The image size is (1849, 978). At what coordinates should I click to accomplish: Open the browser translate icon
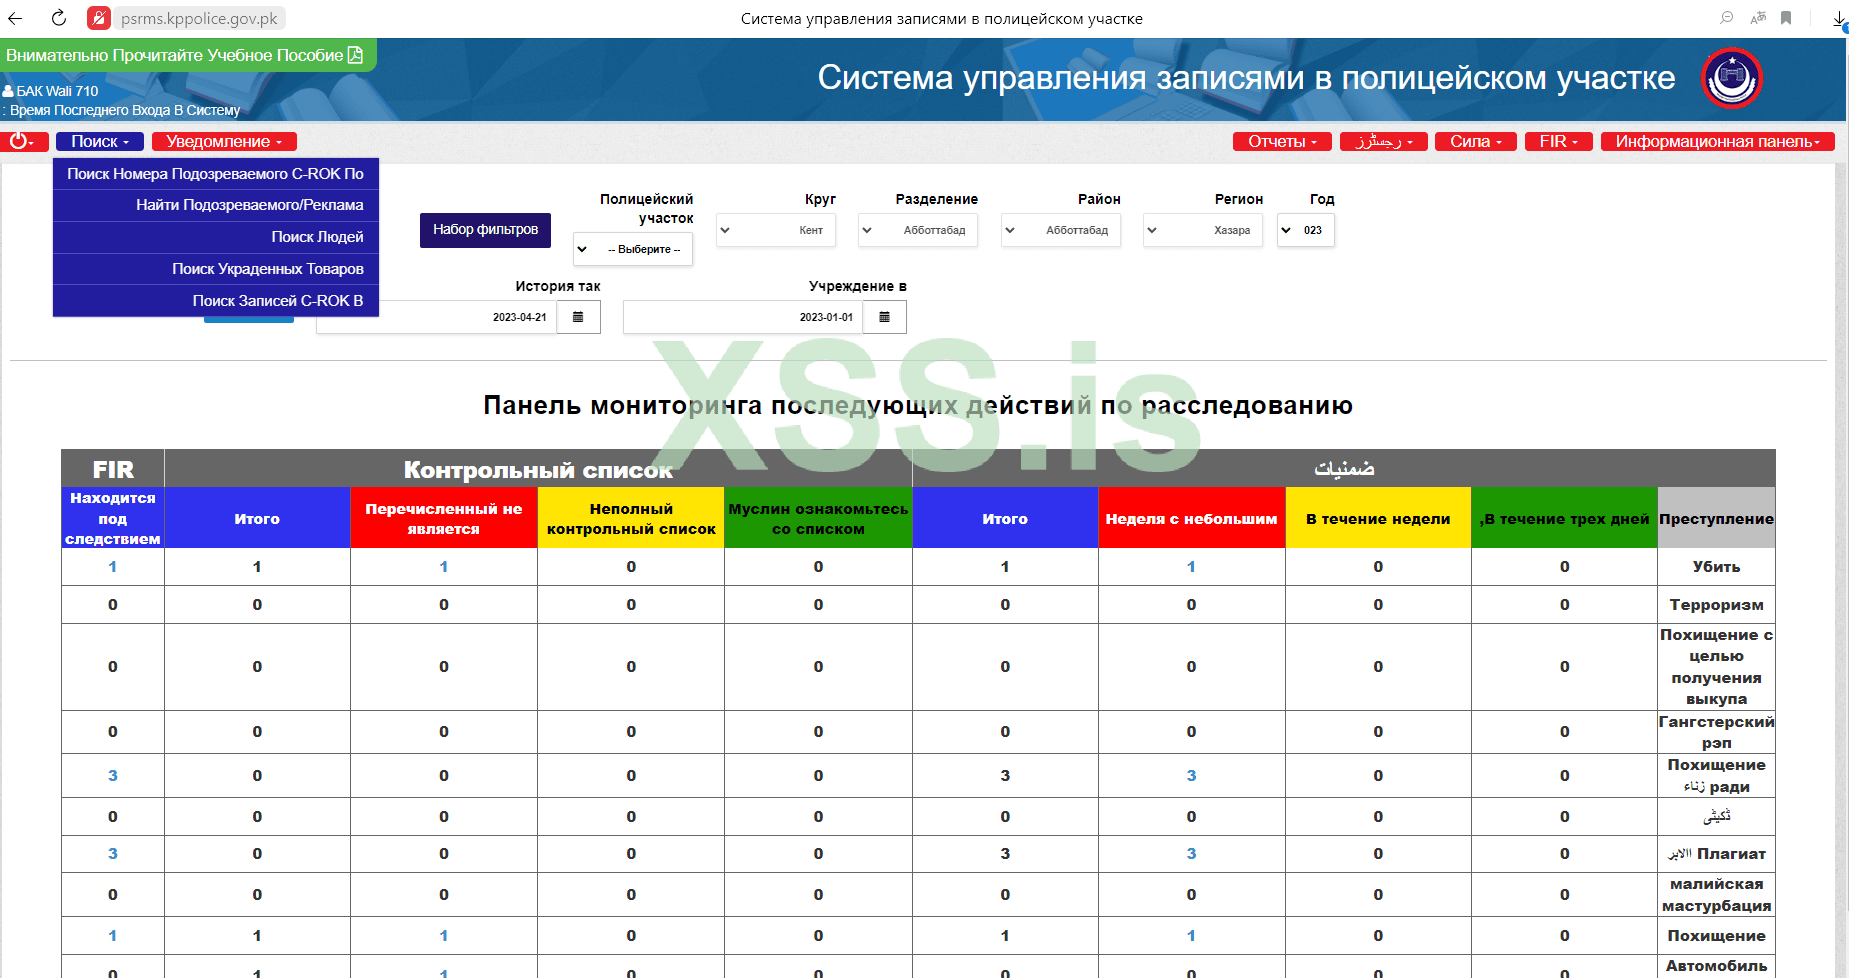coord(1758,18)
